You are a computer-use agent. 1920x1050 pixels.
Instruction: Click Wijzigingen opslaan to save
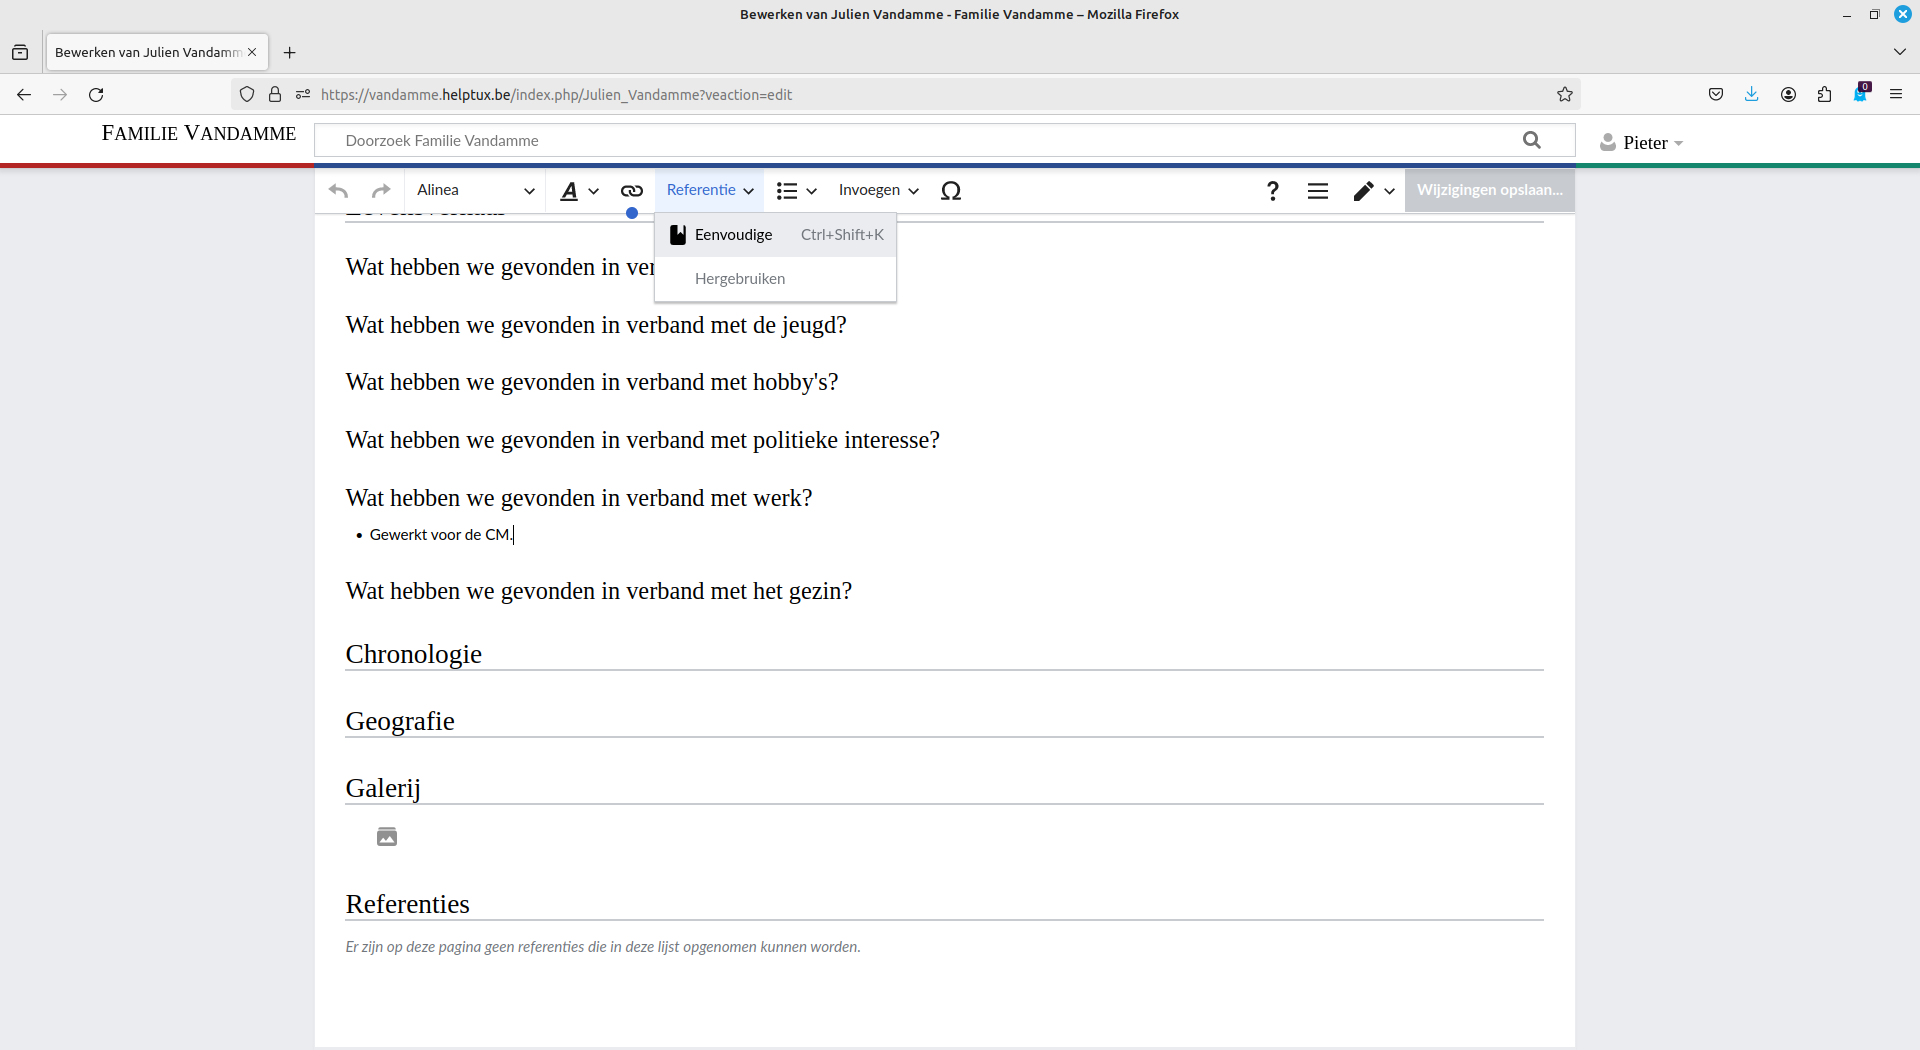pyautogui.click(x=1488, y=190)
